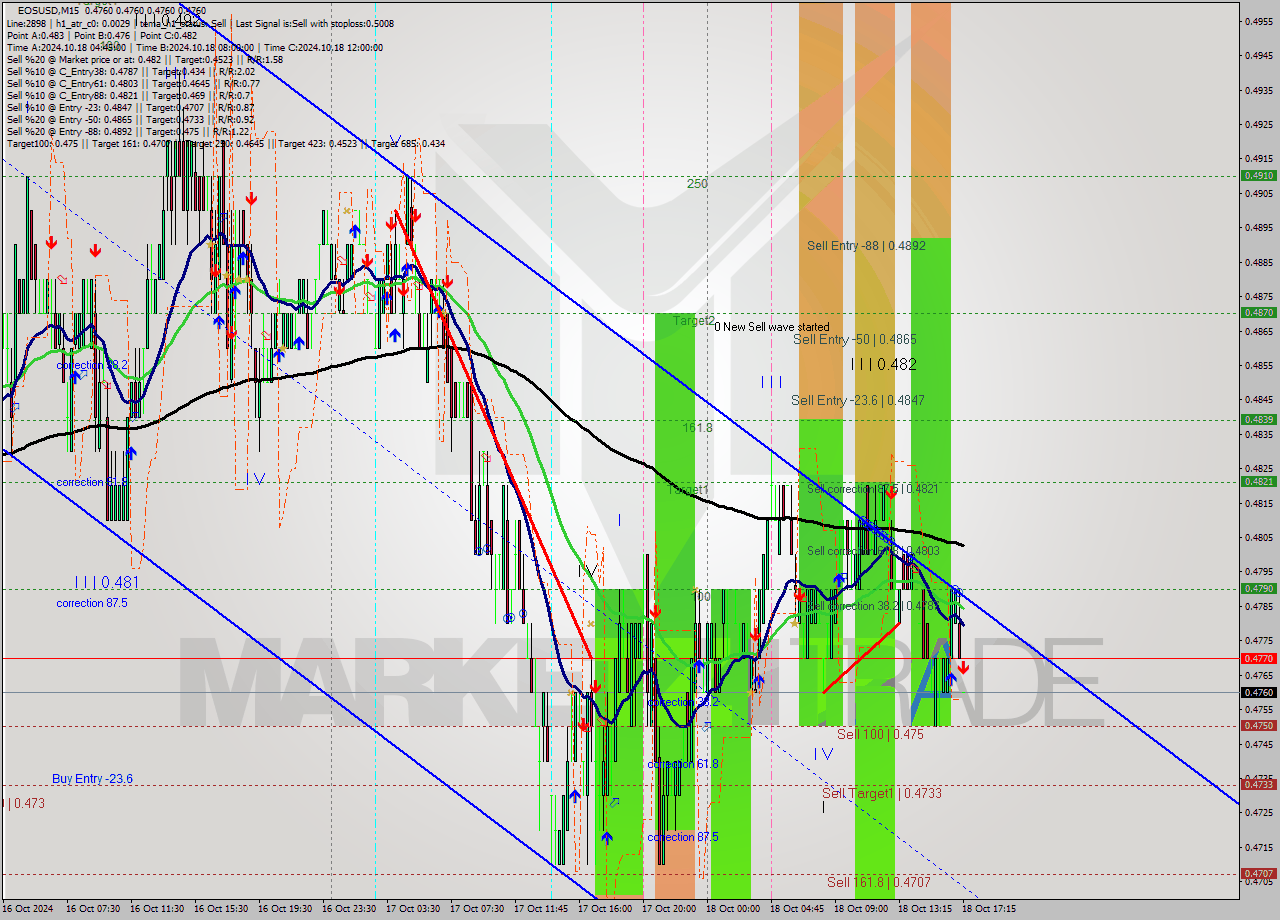Click the 'Sell 161.8 | 0.4707' label
This screenshot has width=1280, height=920.
pyautogui.click(x=879, y=882)
